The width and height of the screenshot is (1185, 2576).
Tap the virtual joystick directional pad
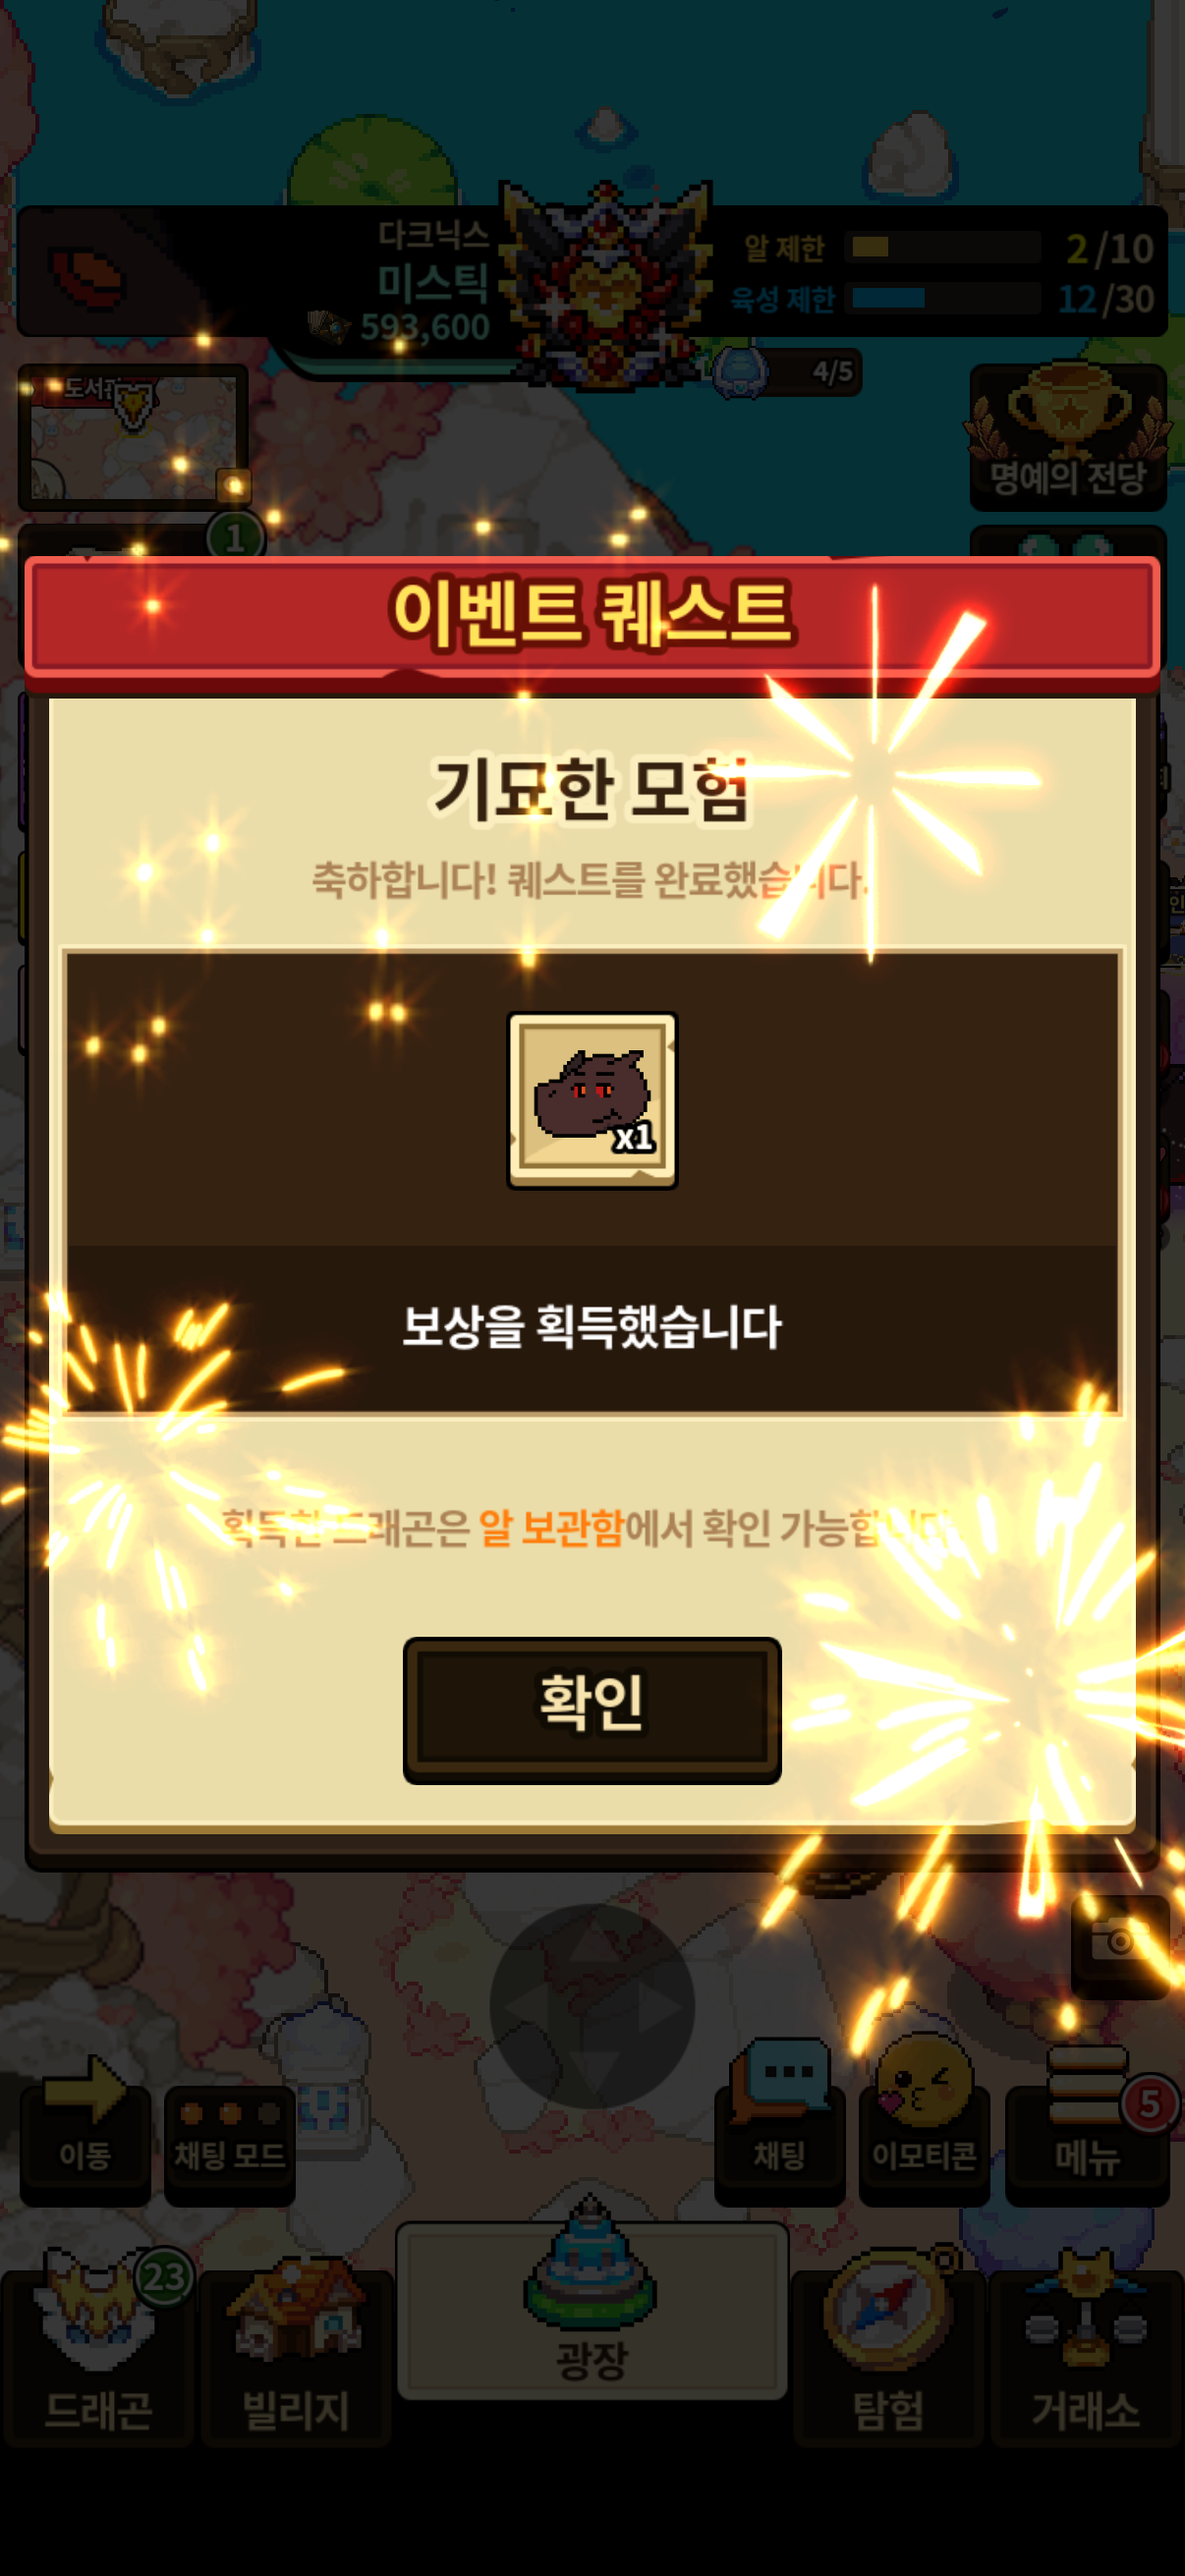coord(592,2006)
